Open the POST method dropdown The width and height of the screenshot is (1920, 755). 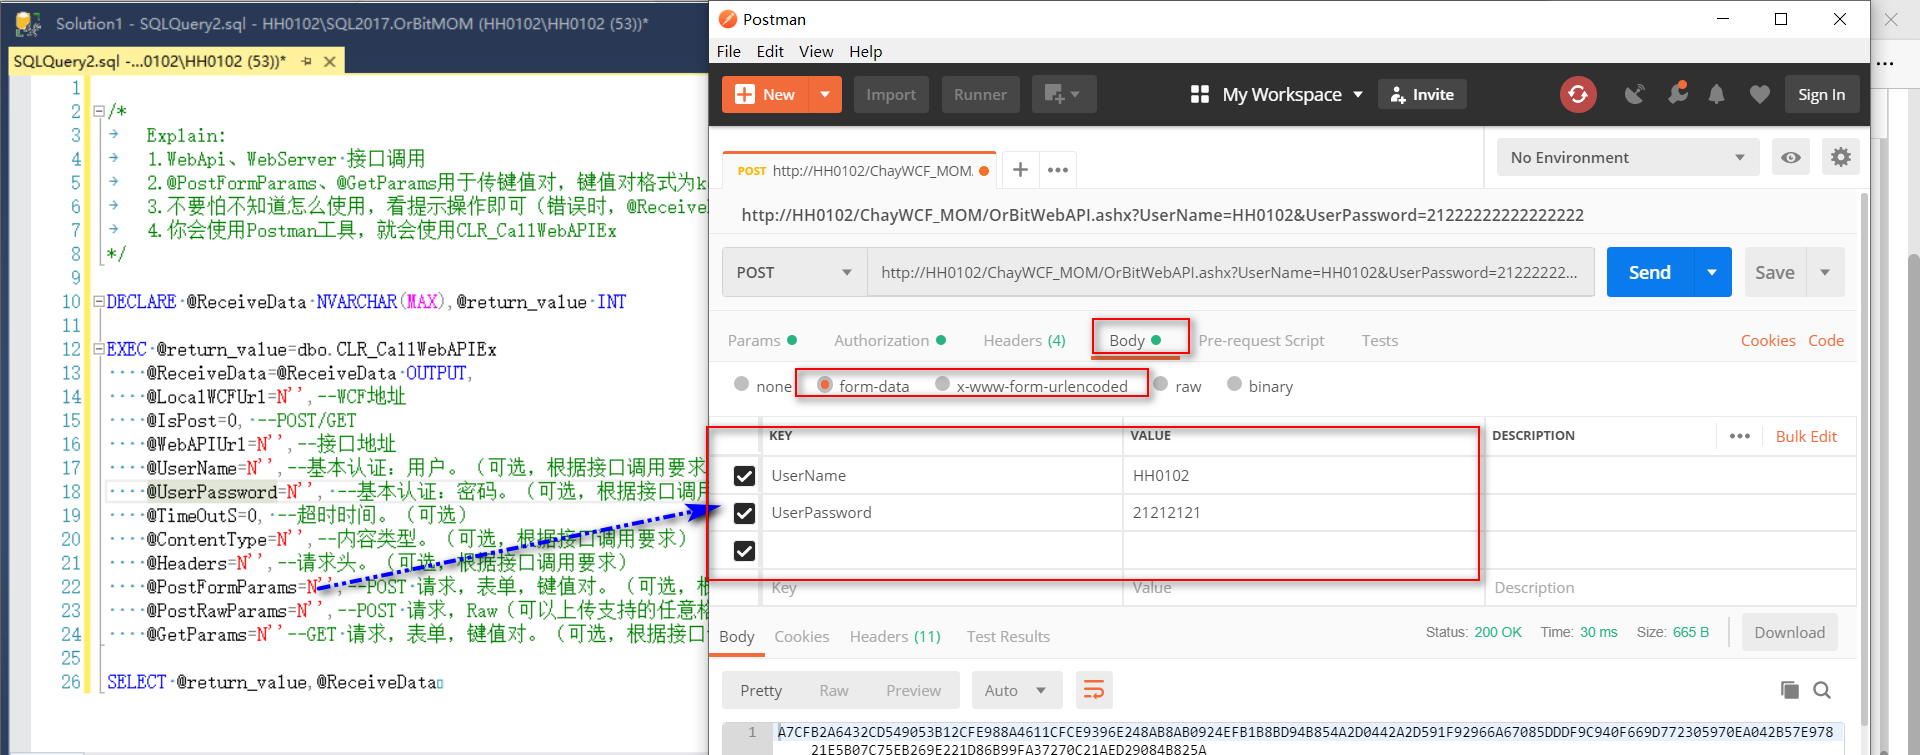(x=794, y=272)
